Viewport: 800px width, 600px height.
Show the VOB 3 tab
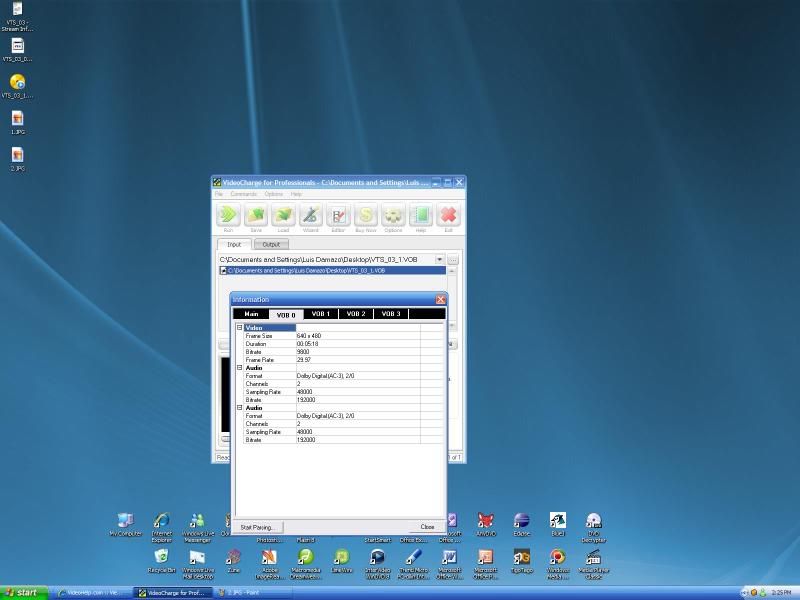(x=391, y=314)
